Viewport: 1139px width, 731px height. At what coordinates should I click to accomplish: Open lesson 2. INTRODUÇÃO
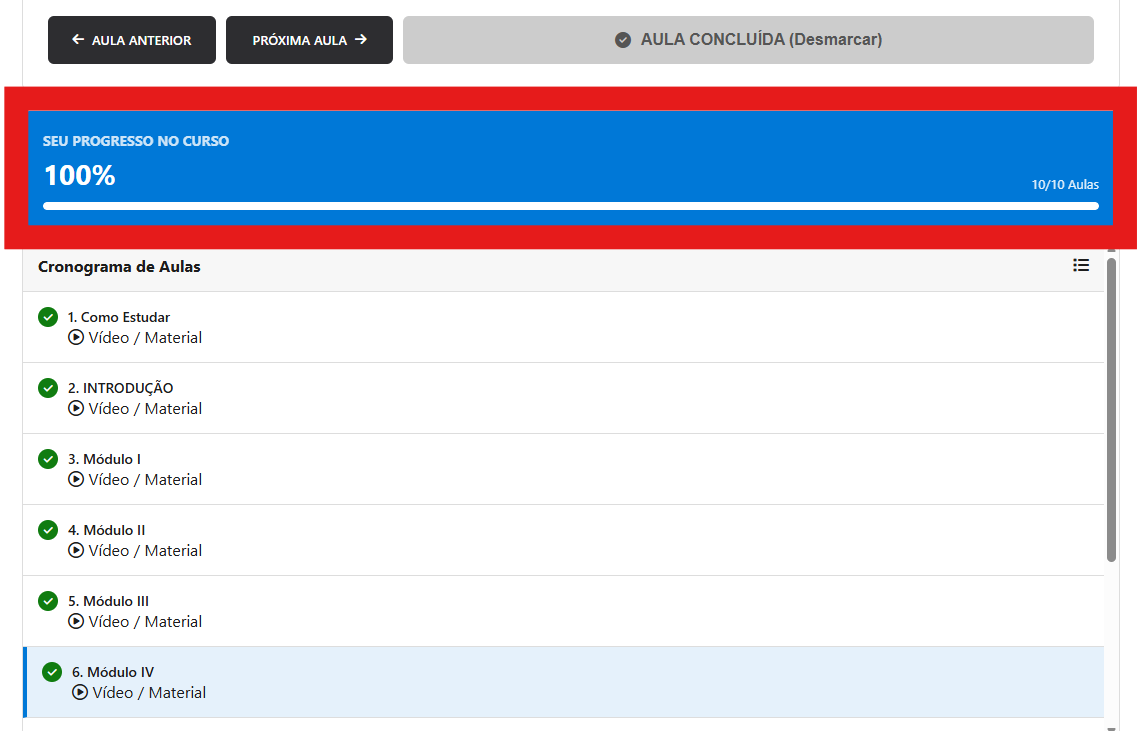(x=564, y=398)
